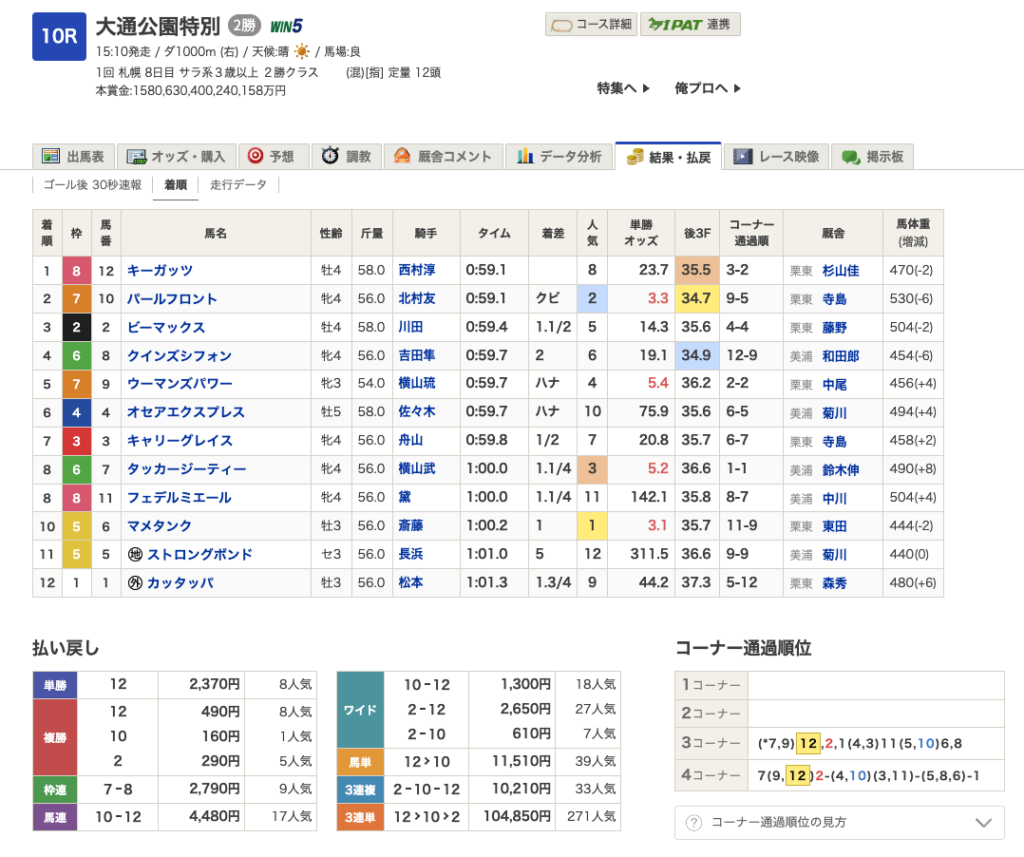Click the 後3F column header
1024x857 pixels.
pos(697,233)
